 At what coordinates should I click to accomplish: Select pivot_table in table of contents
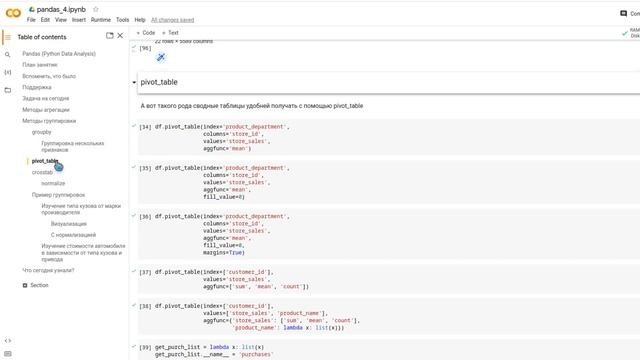coord(45,161)
